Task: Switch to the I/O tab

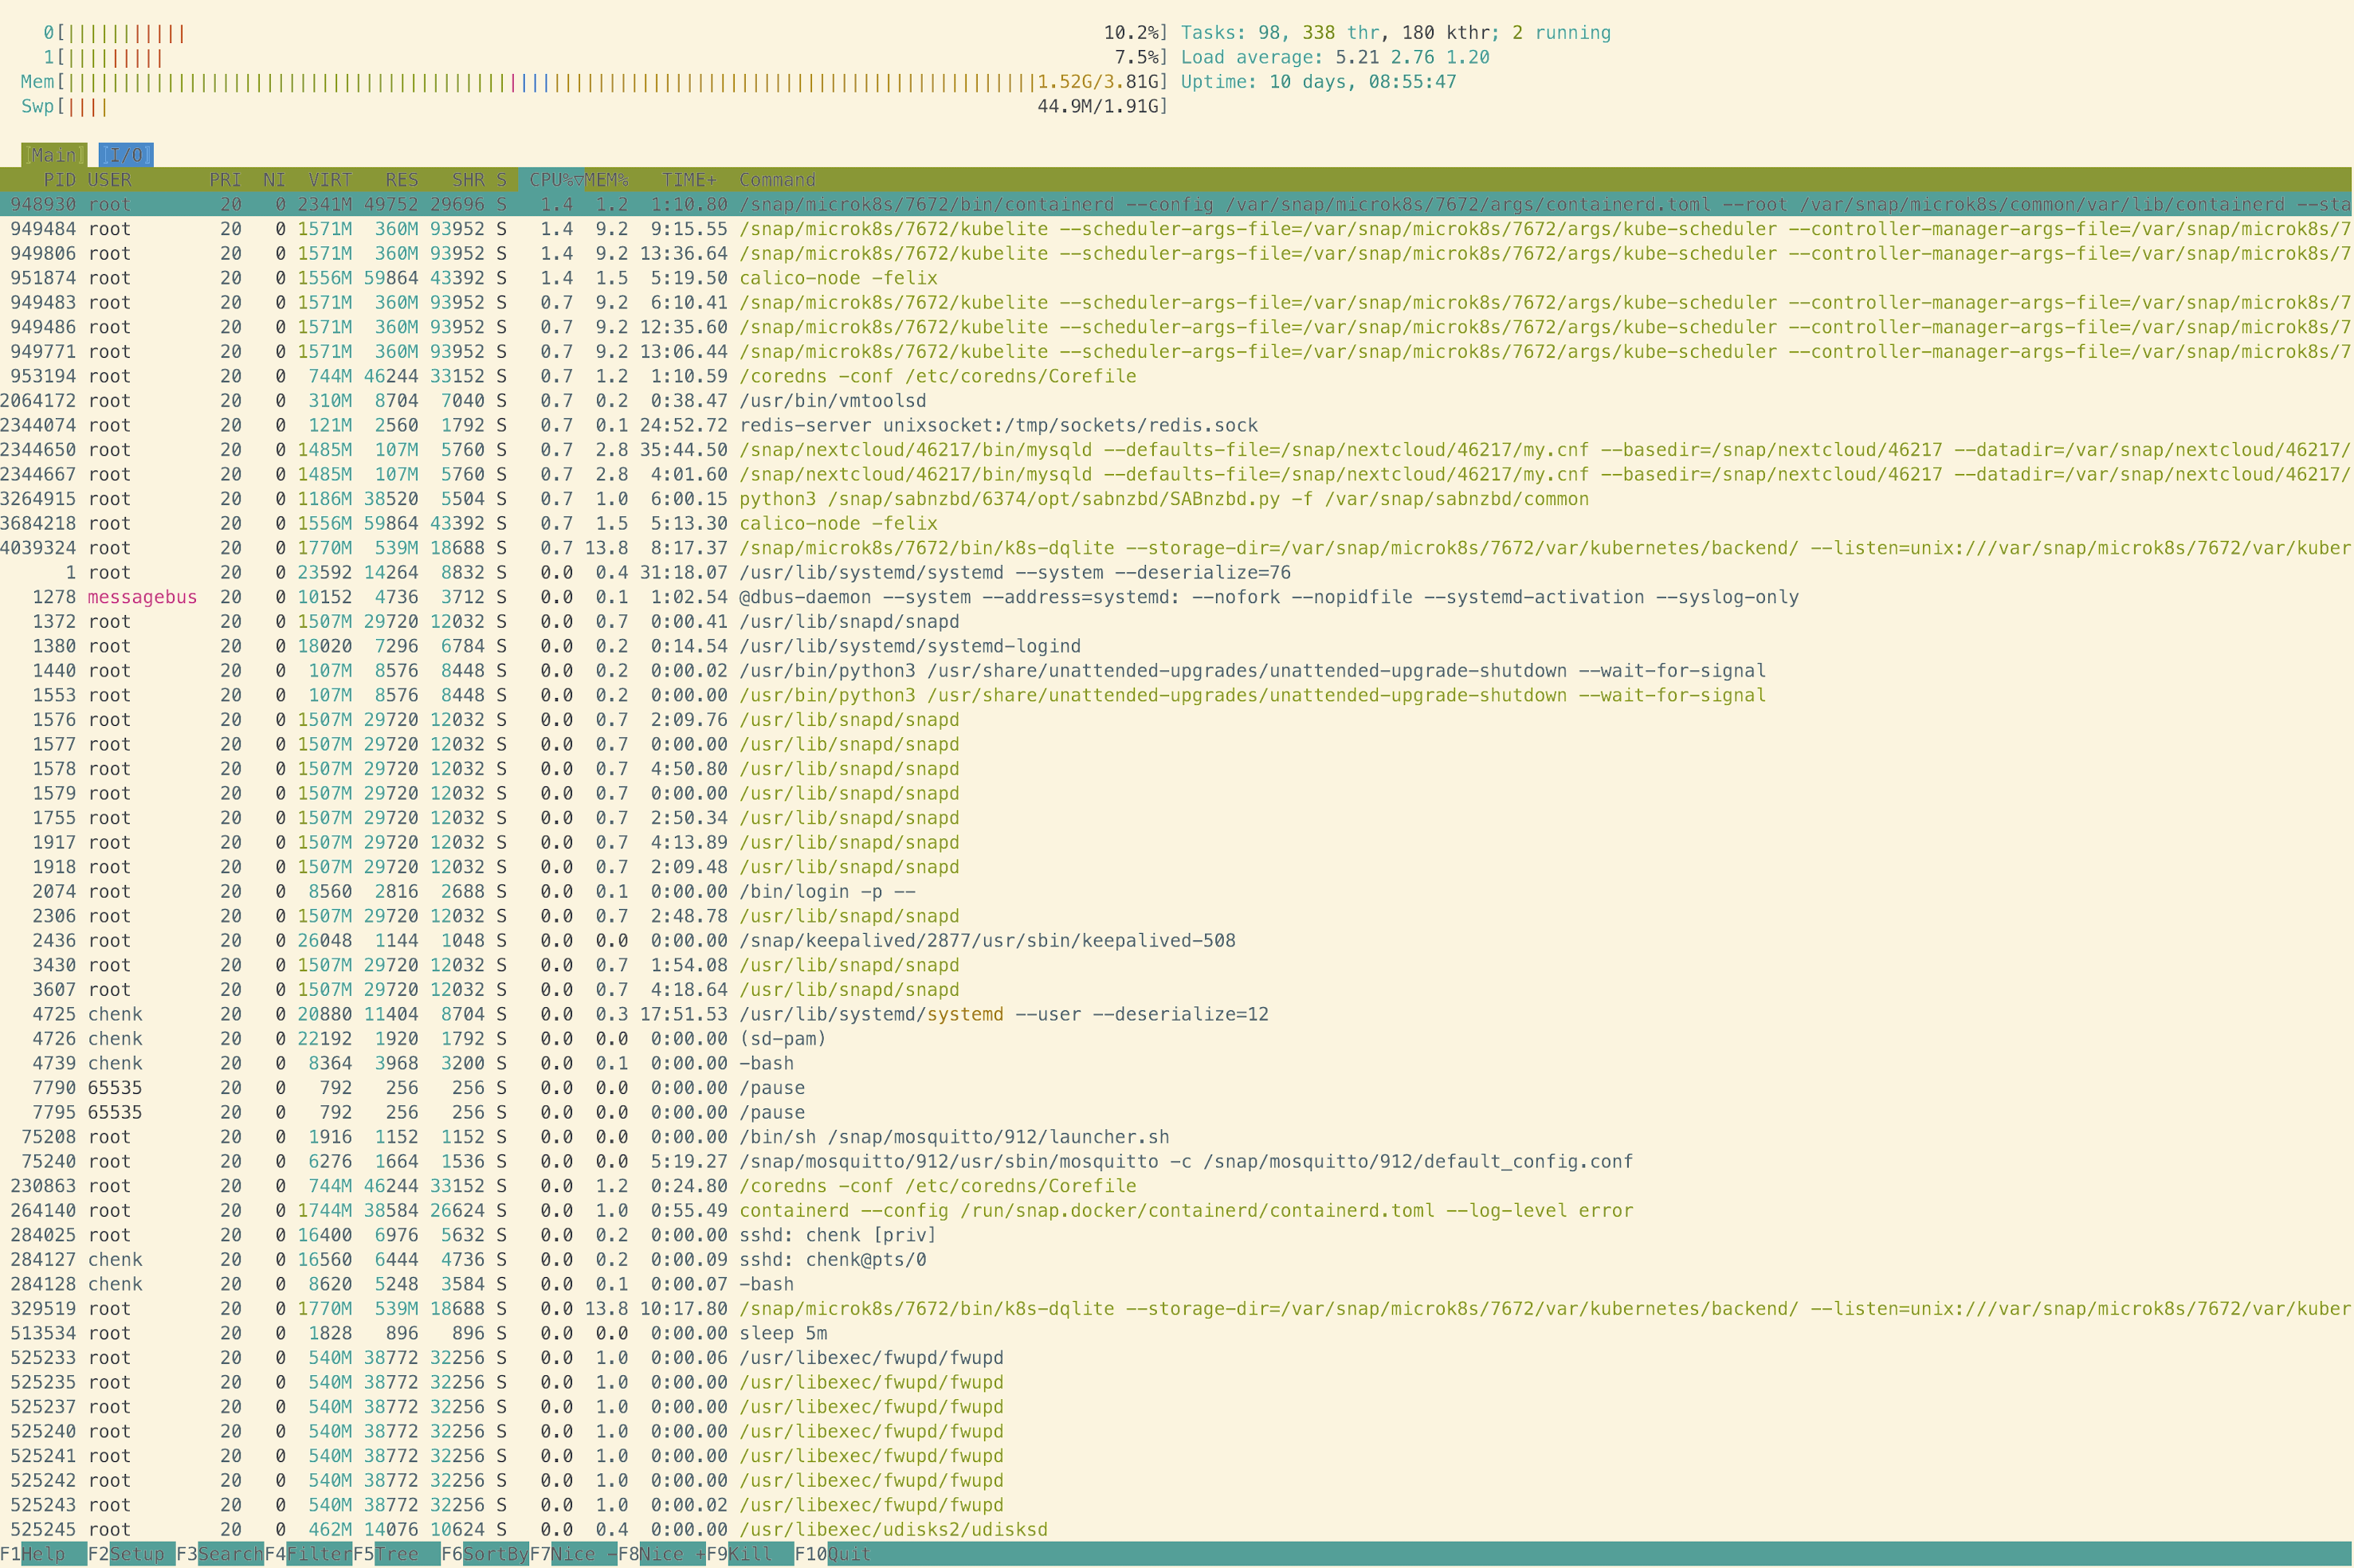Action: [x=126, y=155]
